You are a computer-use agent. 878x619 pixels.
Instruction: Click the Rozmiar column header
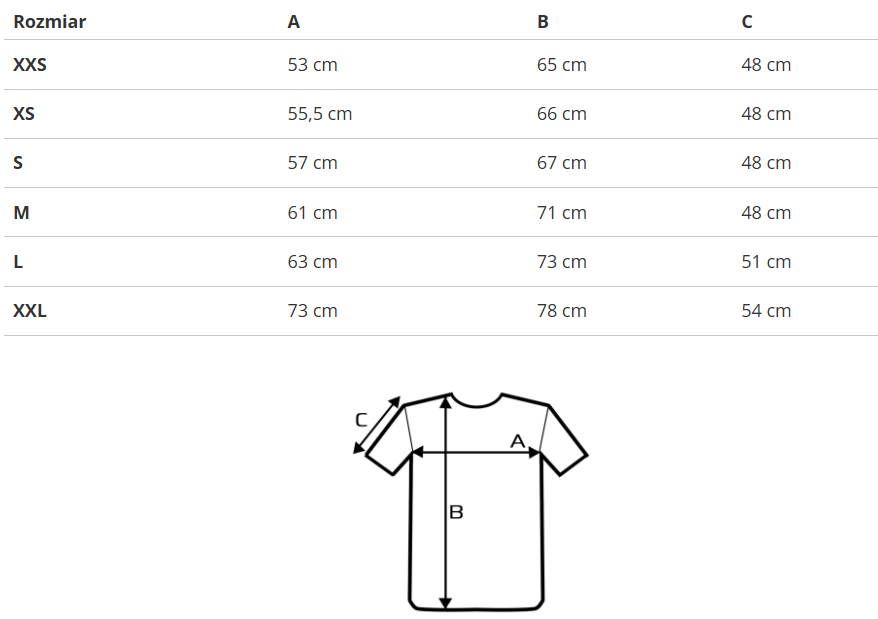click(x=49, y=21)
